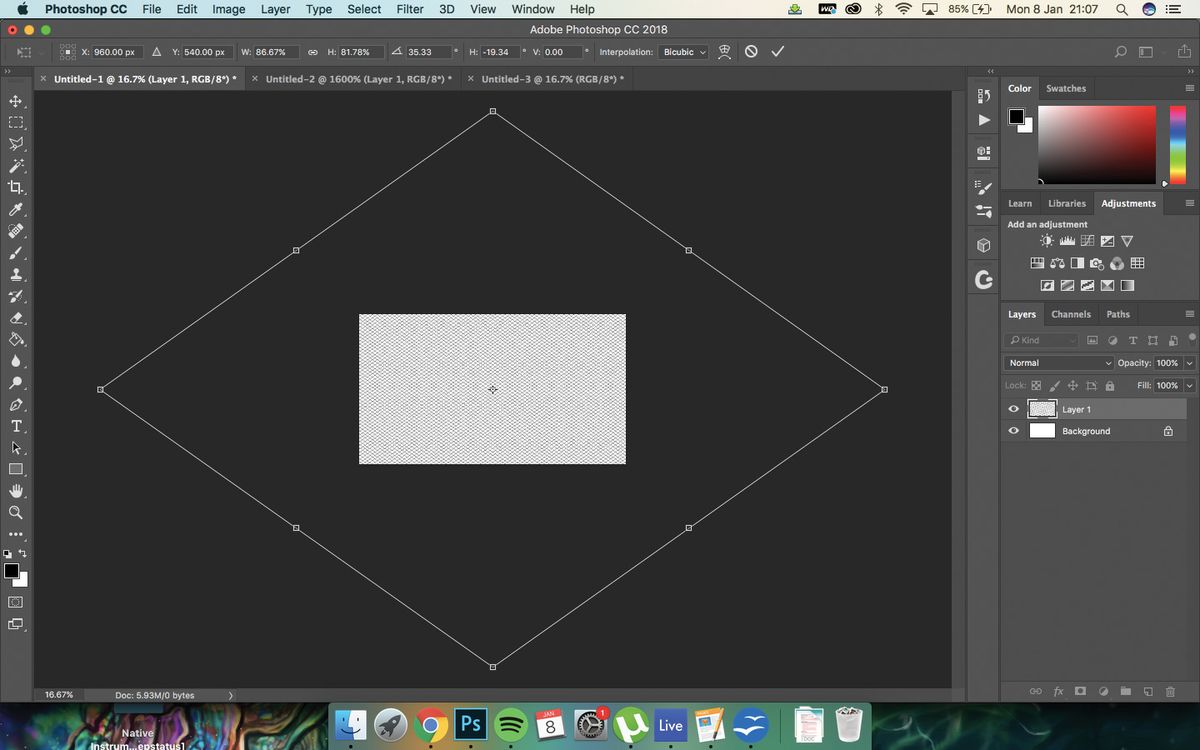The image size is (1200, 750).
Task: Open the Interpolation dropdown
Action: [x=683, y=52]
